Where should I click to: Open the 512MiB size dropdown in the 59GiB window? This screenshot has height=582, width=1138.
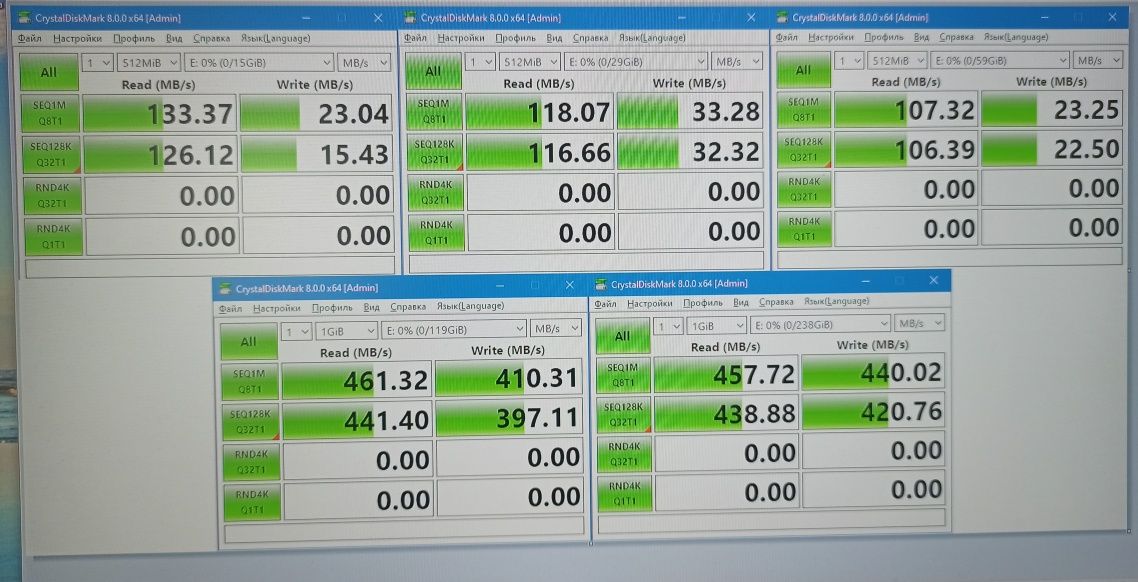(898, 60)
